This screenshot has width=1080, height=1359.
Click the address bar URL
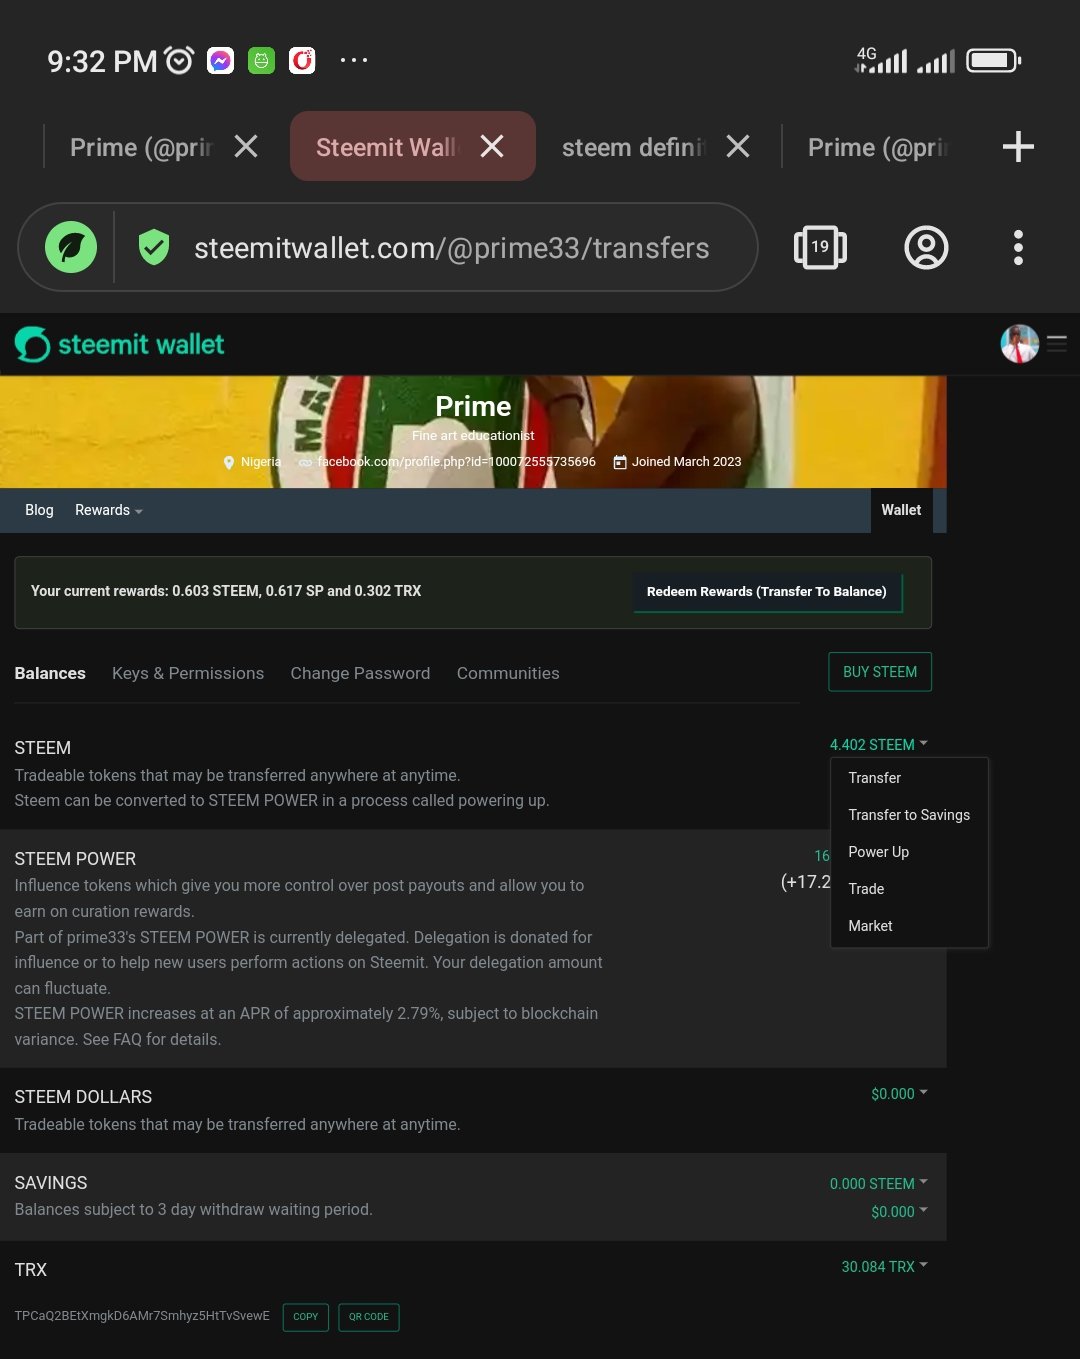click(451, 248)
